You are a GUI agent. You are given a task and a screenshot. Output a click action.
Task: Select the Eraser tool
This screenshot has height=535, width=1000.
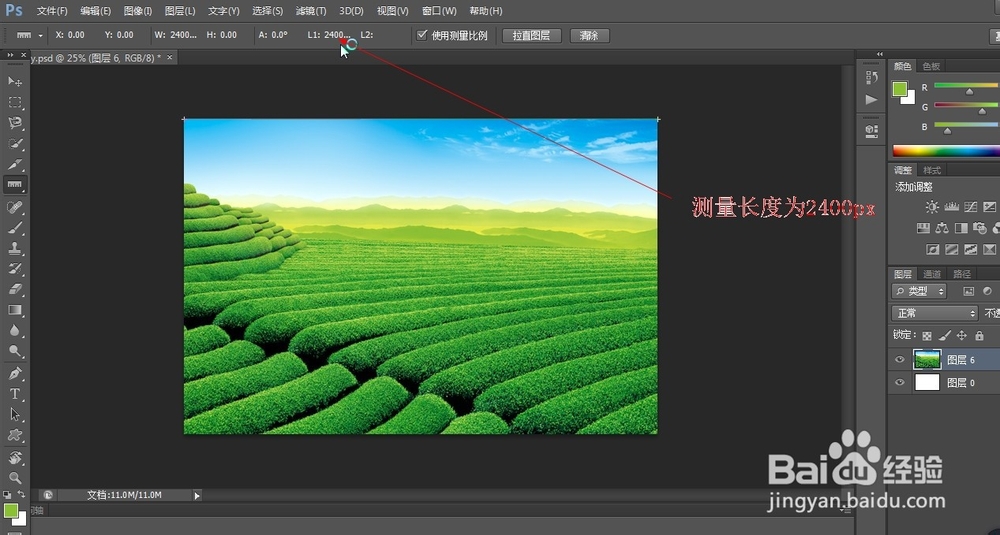coord(15,289)
